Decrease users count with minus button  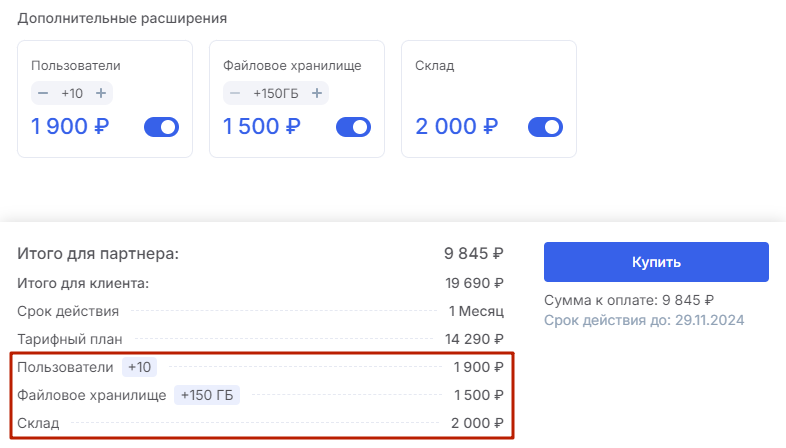click(43, 93)
